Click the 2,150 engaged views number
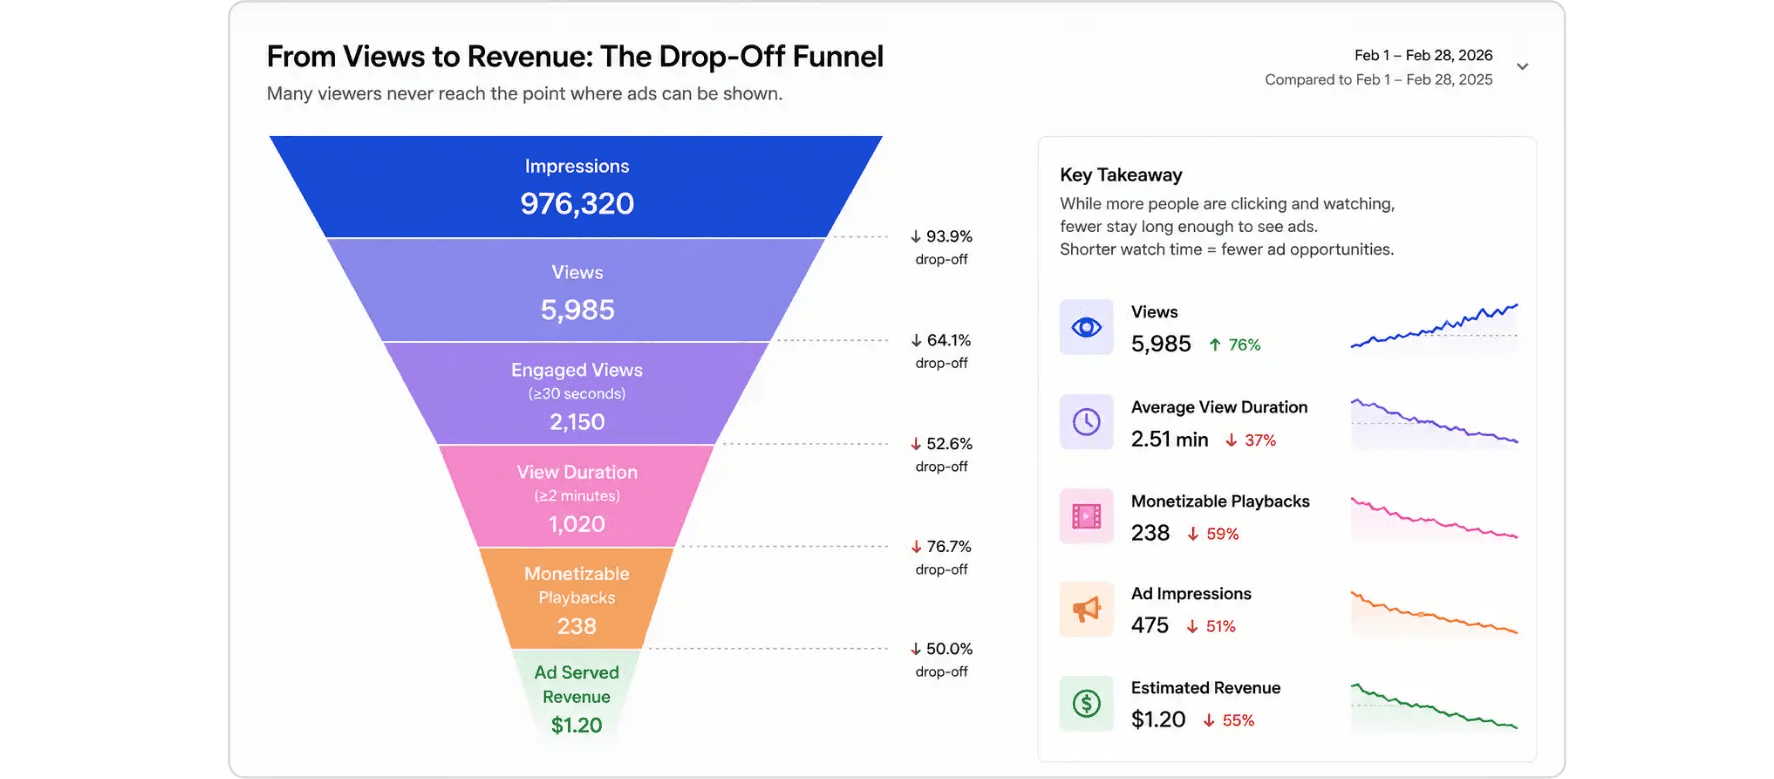The image size is (1774, 779). [x=576, y=422]
